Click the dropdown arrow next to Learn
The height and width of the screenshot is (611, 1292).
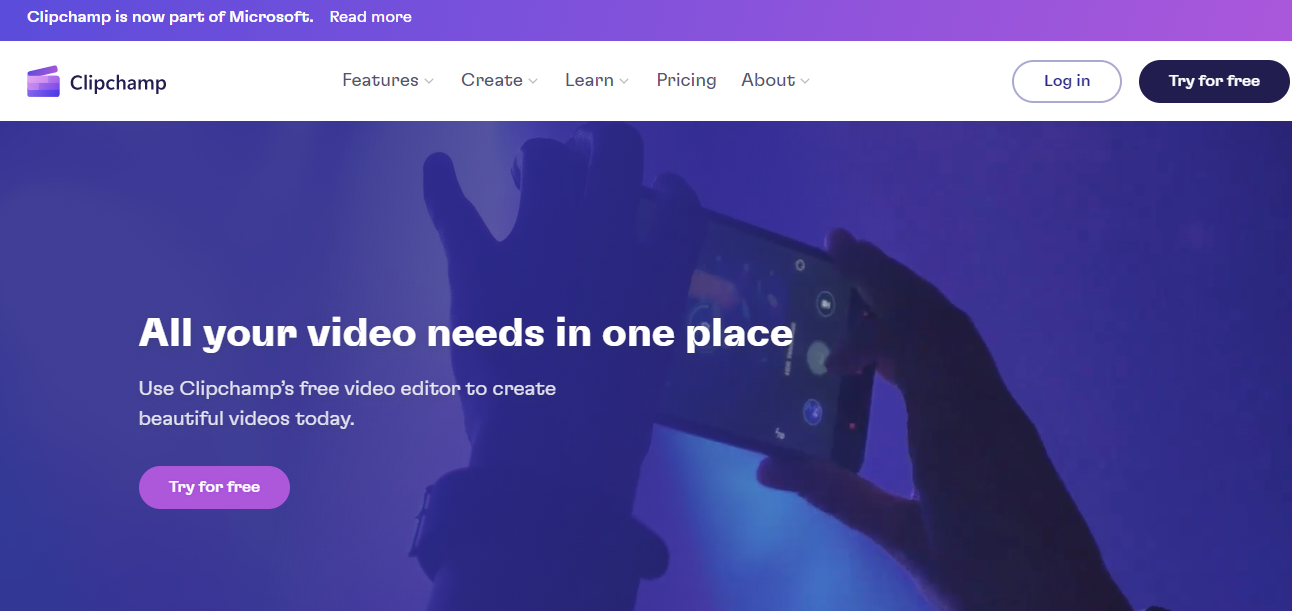click(x=624, y=82)
